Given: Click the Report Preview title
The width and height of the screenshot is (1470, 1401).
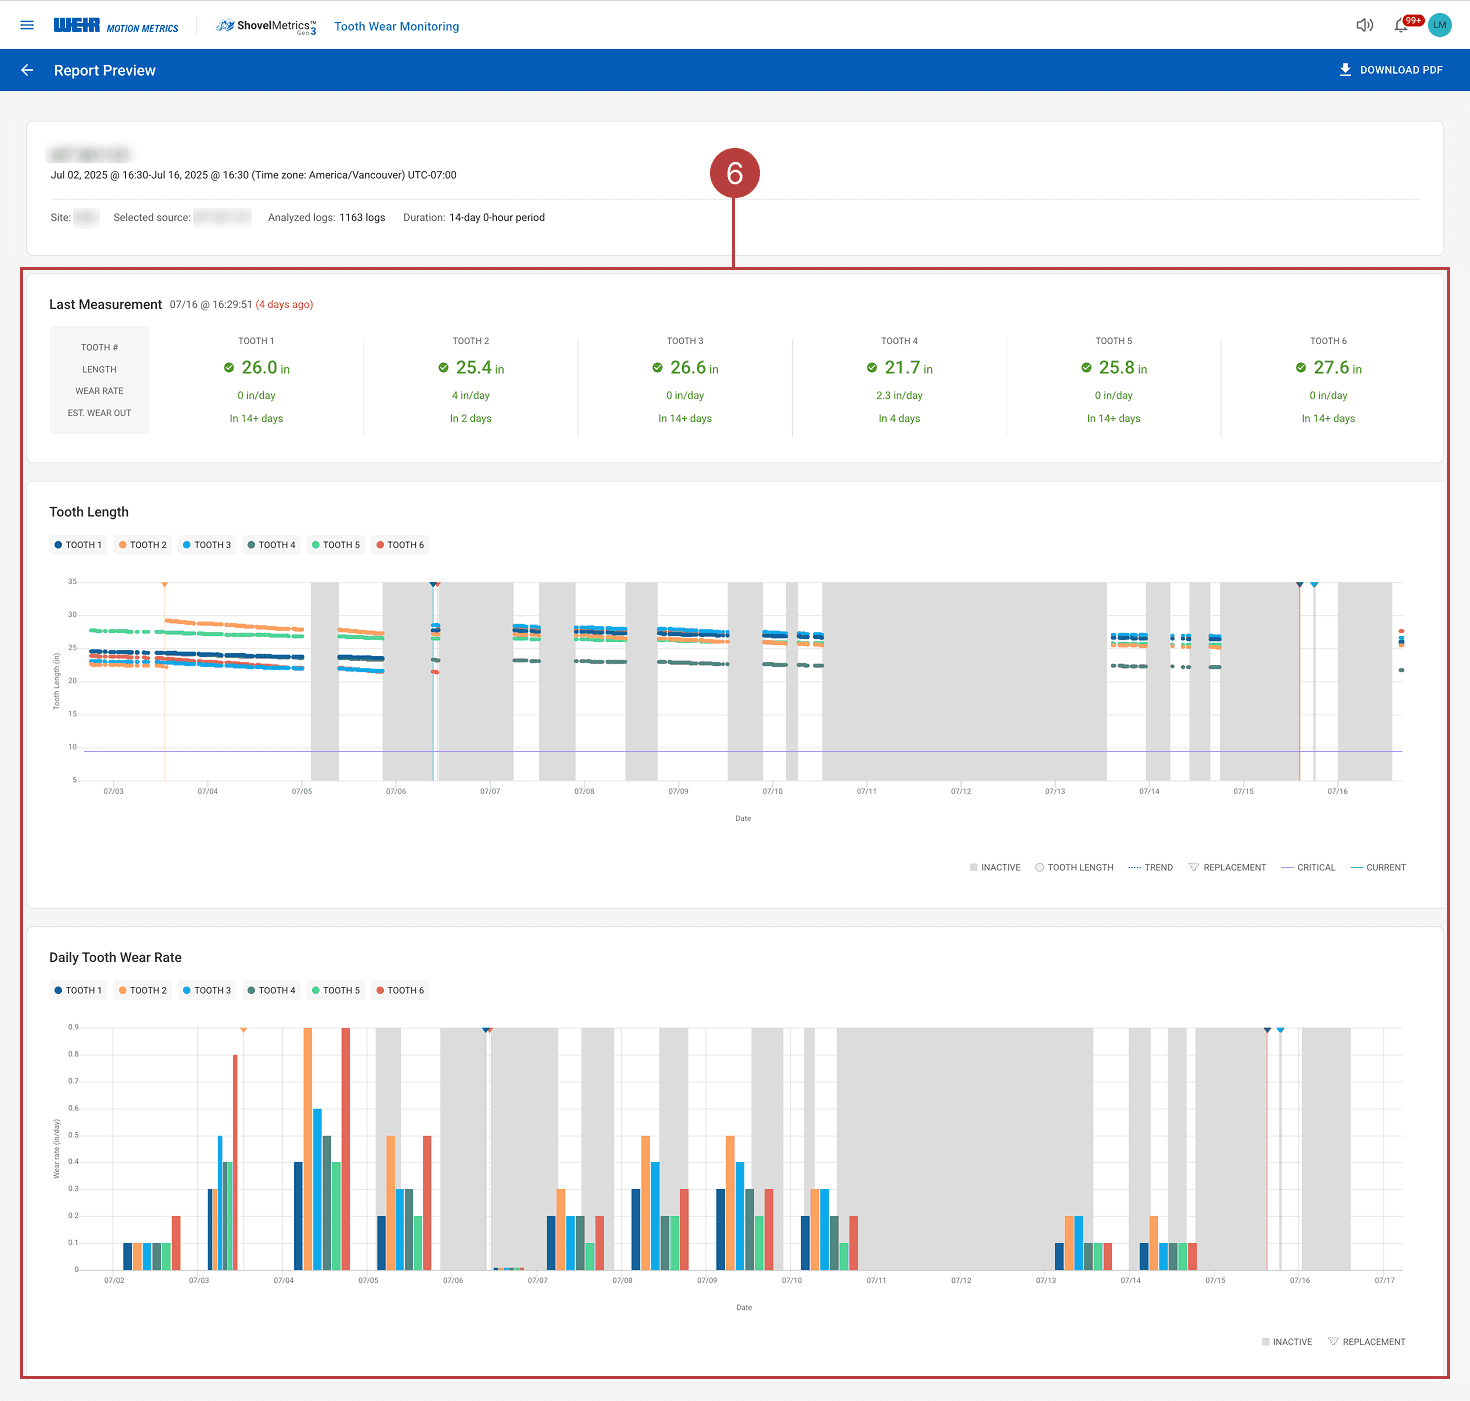Looking at the screenshot, I should (x=105, y=70).
